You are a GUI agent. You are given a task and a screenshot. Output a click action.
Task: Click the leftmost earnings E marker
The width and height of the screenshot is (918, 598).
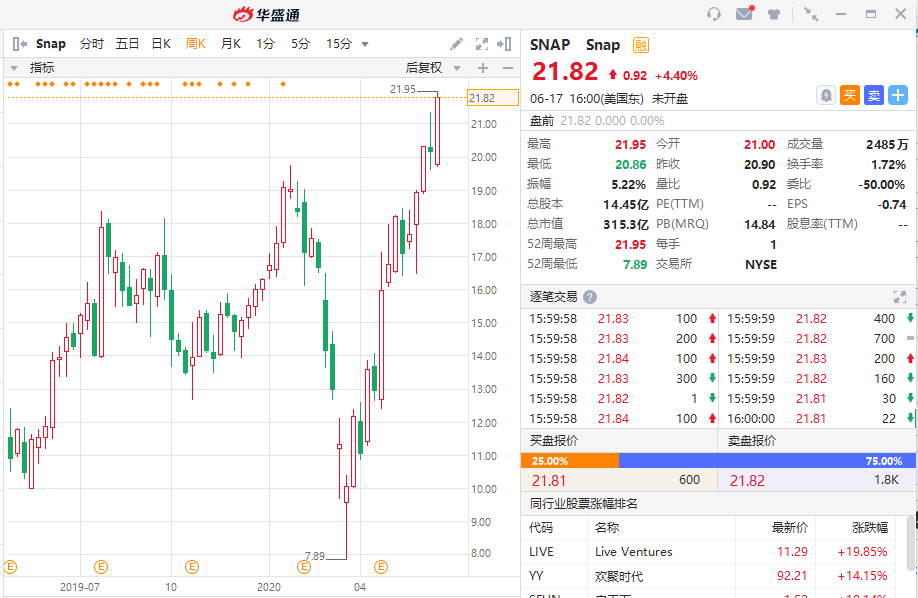[11, 566]
